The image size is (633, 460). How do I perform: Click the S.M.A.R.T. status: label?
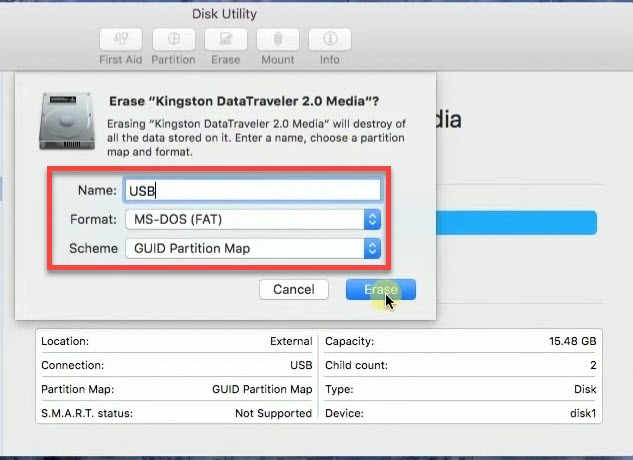(87, 413)
